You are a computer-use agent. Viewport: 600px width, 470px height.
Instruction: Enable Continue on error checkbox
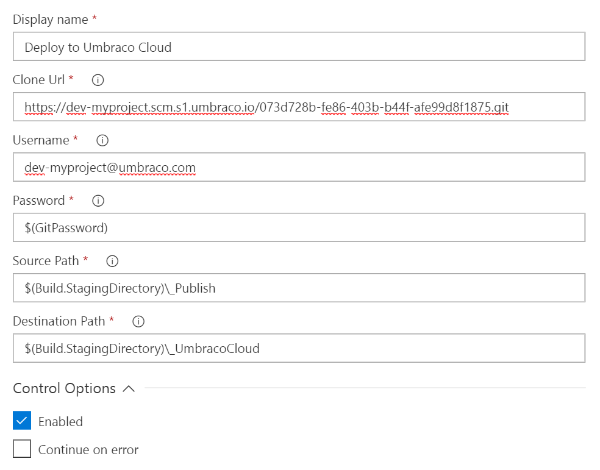coord(22,449)
